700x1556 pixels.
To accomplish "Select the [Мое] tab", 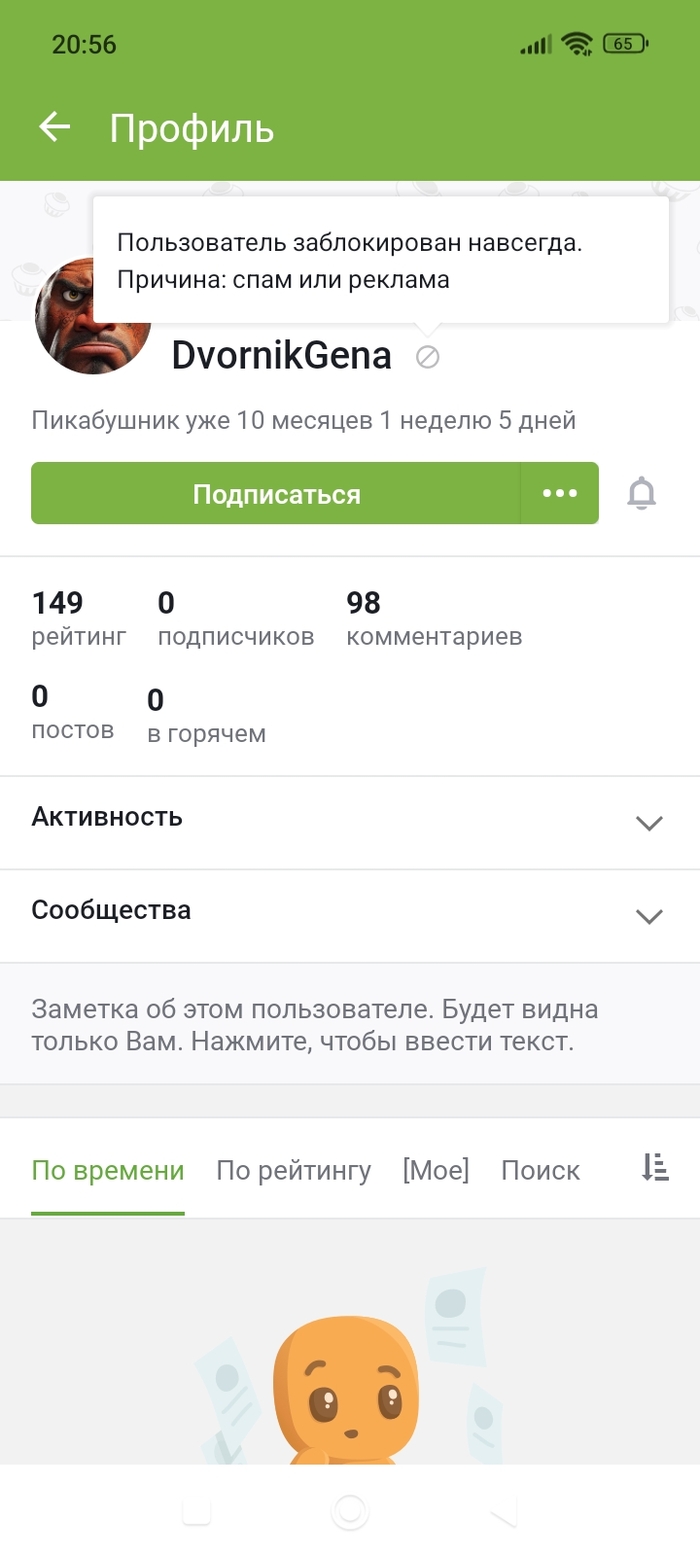I will [x=435, y=1170].
